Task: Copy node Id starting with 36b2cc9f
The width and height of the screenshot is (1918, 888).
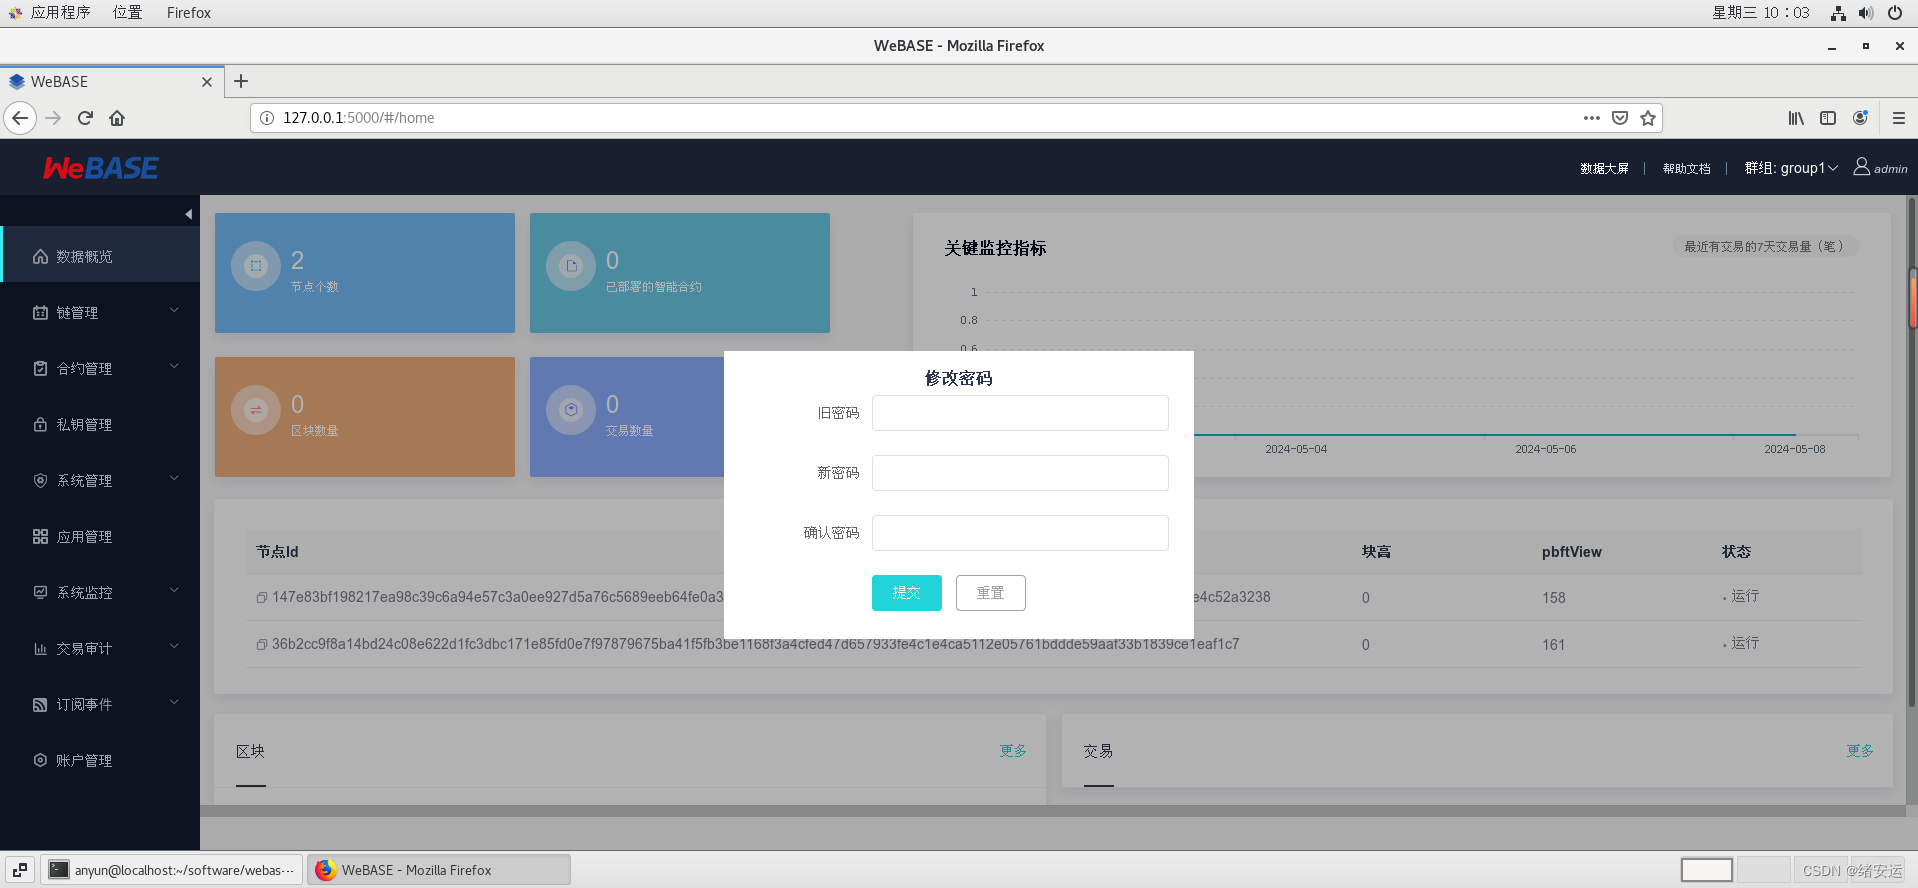Action: (261, 645)
